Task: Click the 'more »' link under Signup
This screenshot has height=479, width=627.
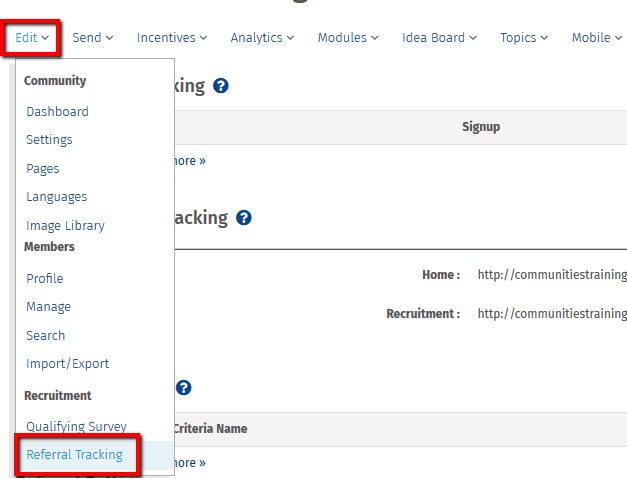Action: tap(190, 161)
